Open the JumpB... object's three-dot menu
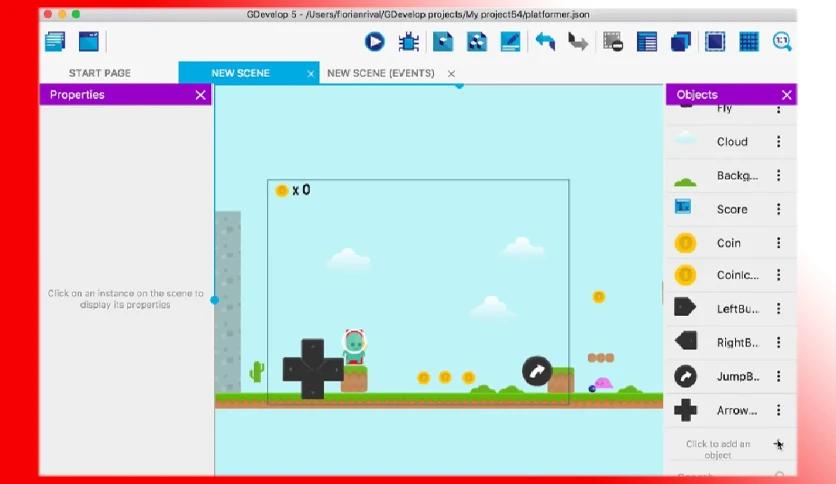The height and width of the screenshot is (484, 836). tap(778, 376)
